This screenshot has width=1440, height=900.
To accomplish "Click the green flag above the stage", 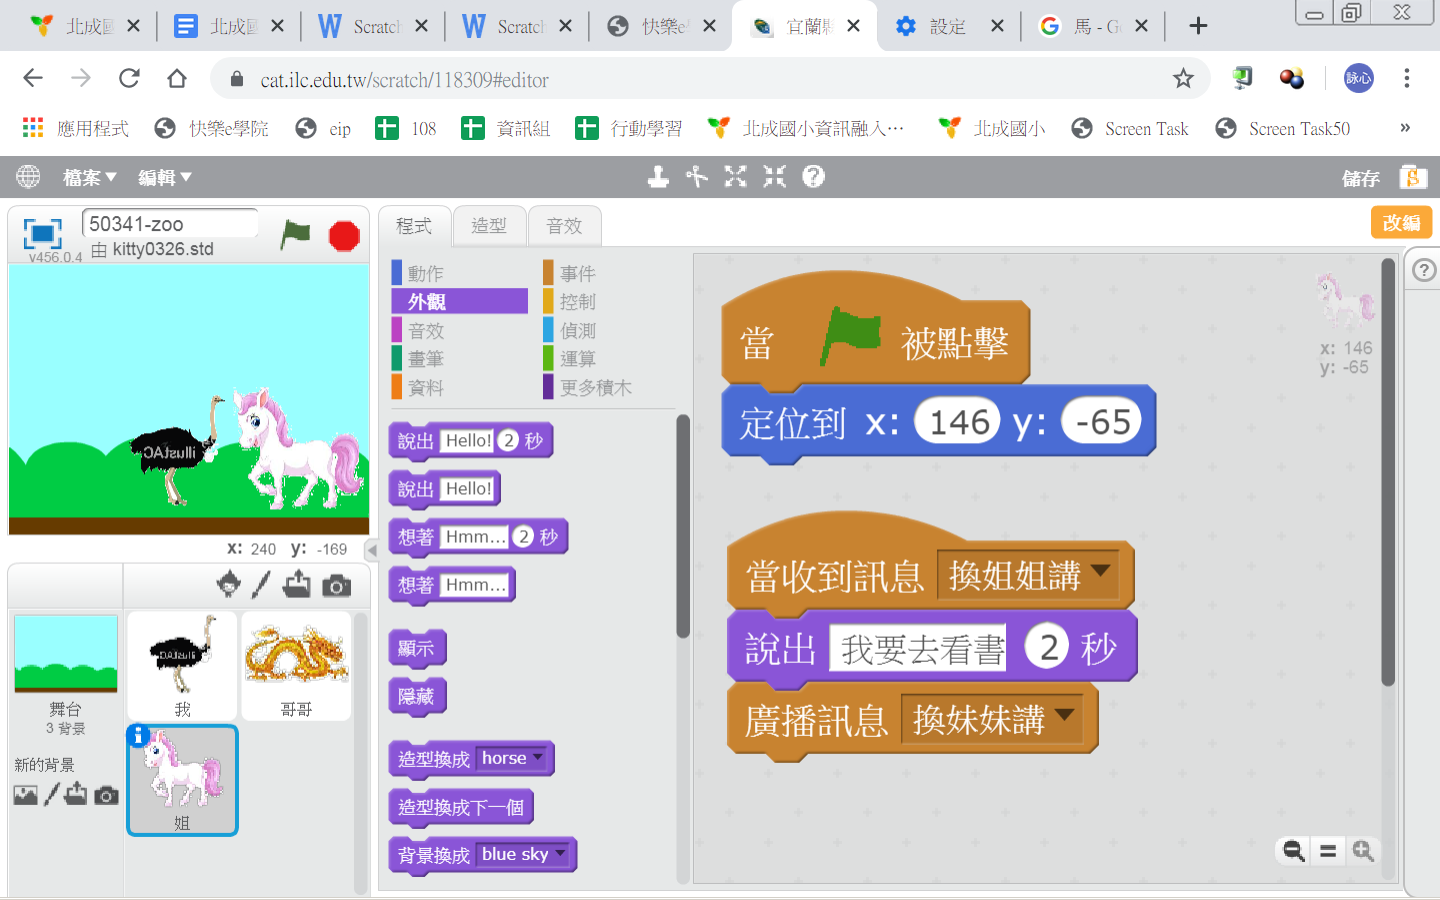I will point(295,234).
